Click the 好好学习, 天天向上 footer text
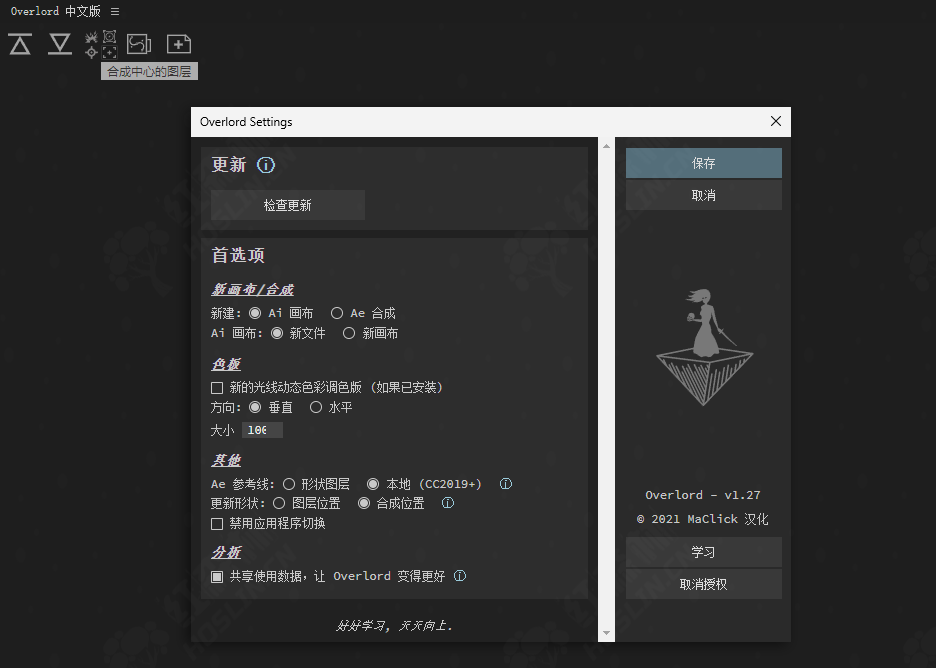Viewport: 936px width, 668px height. pos(394,625)
